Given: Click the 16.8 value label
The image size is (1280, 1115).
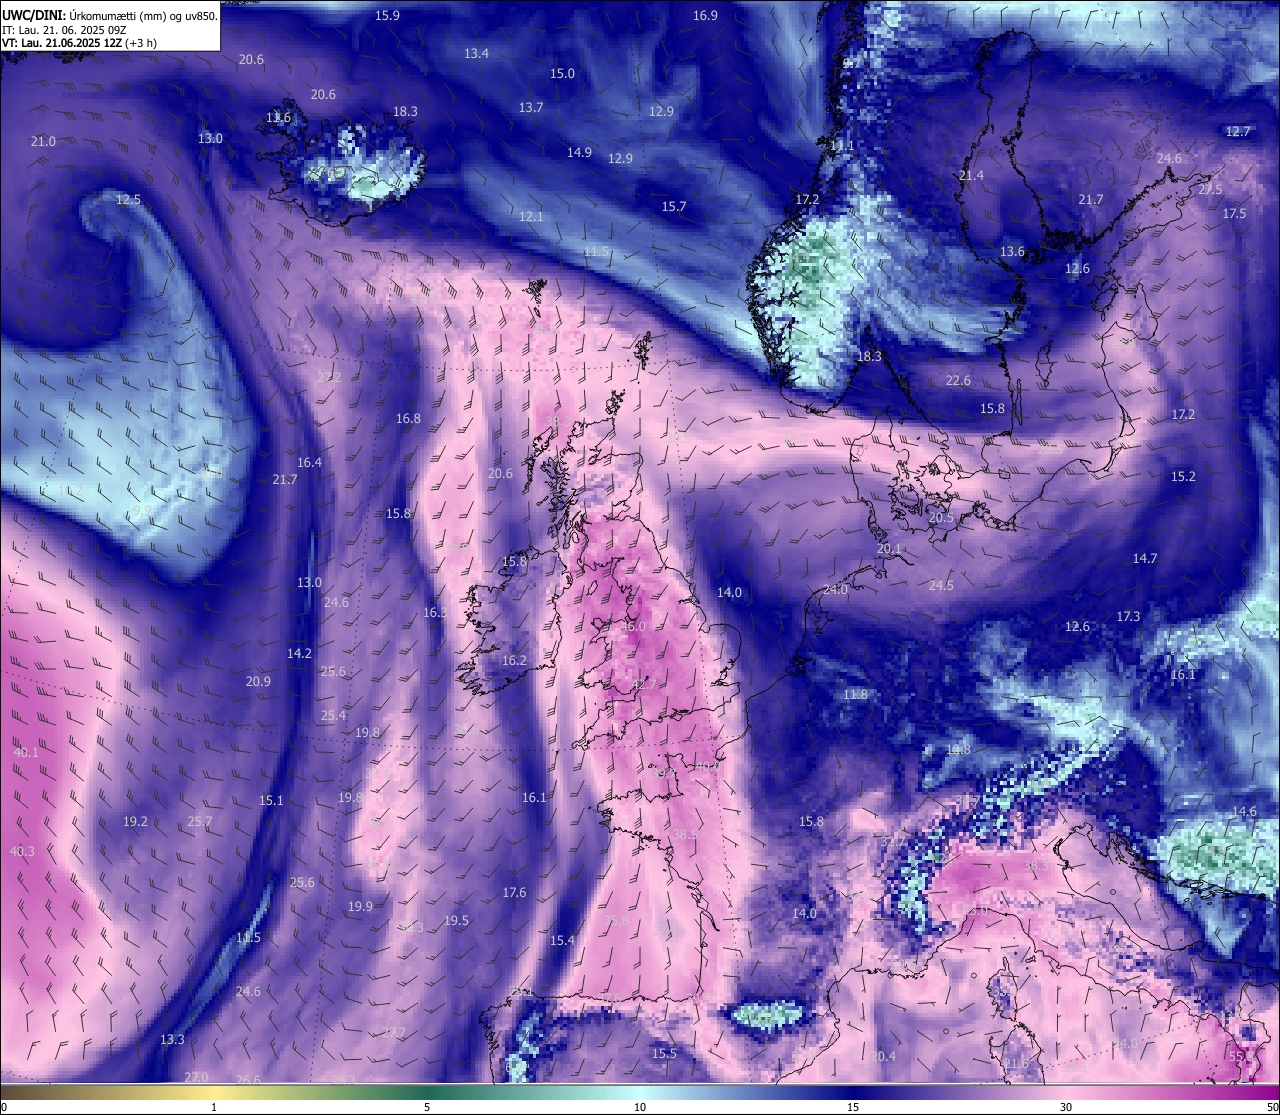Looking at the screenshot, I should tap(408, 419).
